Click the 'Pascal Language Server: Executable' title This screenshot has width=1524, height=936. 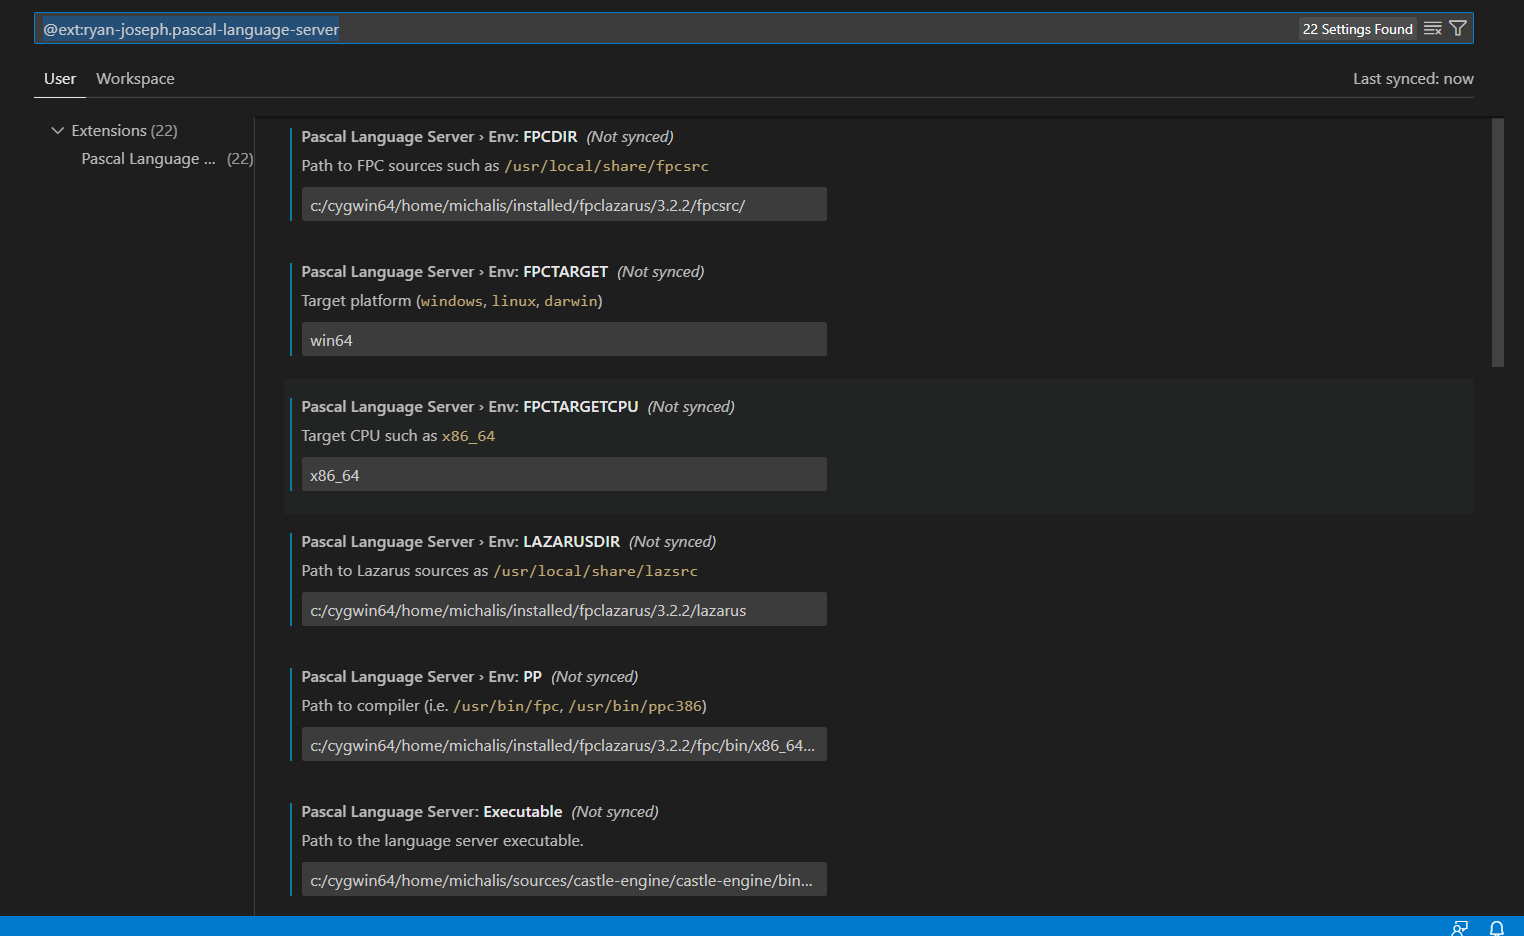point(432,812)
